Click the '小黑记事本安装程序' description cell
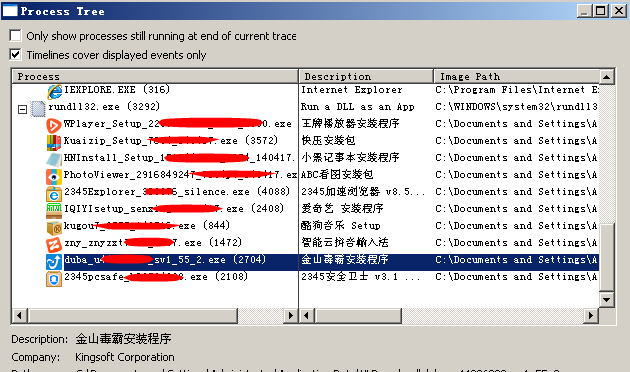Screen dimensions: 630x372 (350, 157)
